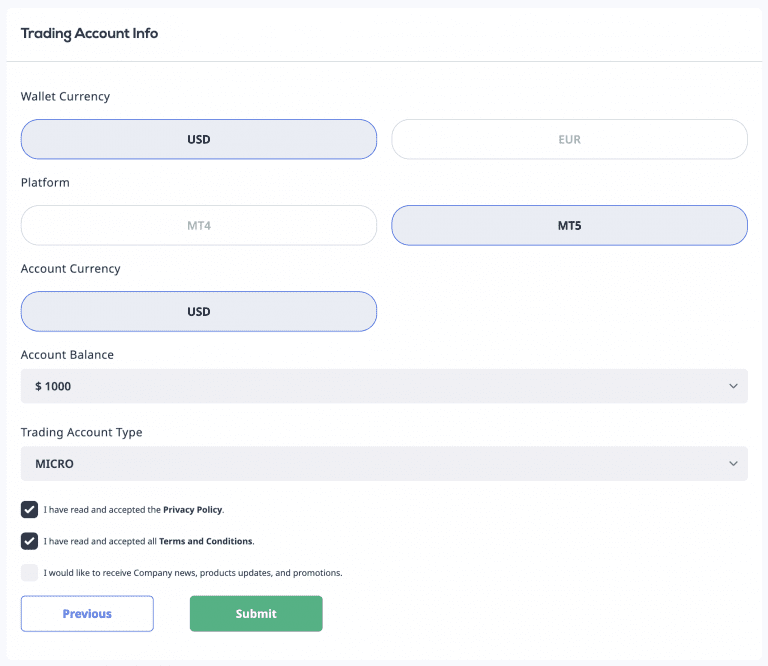Click the Trading Account Info heading
The width and height of the screenshot is (768, 666).
pyautogui.click(x=89, y=33)
